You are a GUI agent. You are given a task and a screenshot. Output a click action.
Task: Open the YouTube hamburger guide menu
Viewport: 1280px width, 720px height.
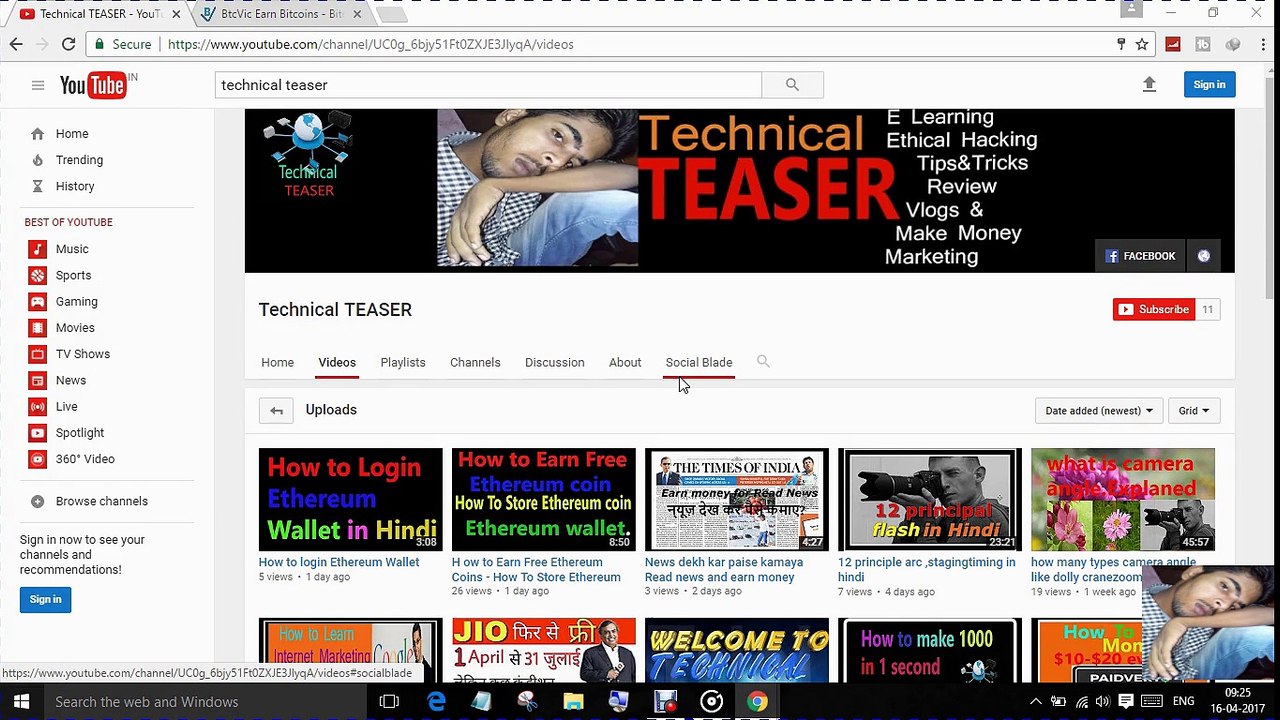(x=38, y=85)
